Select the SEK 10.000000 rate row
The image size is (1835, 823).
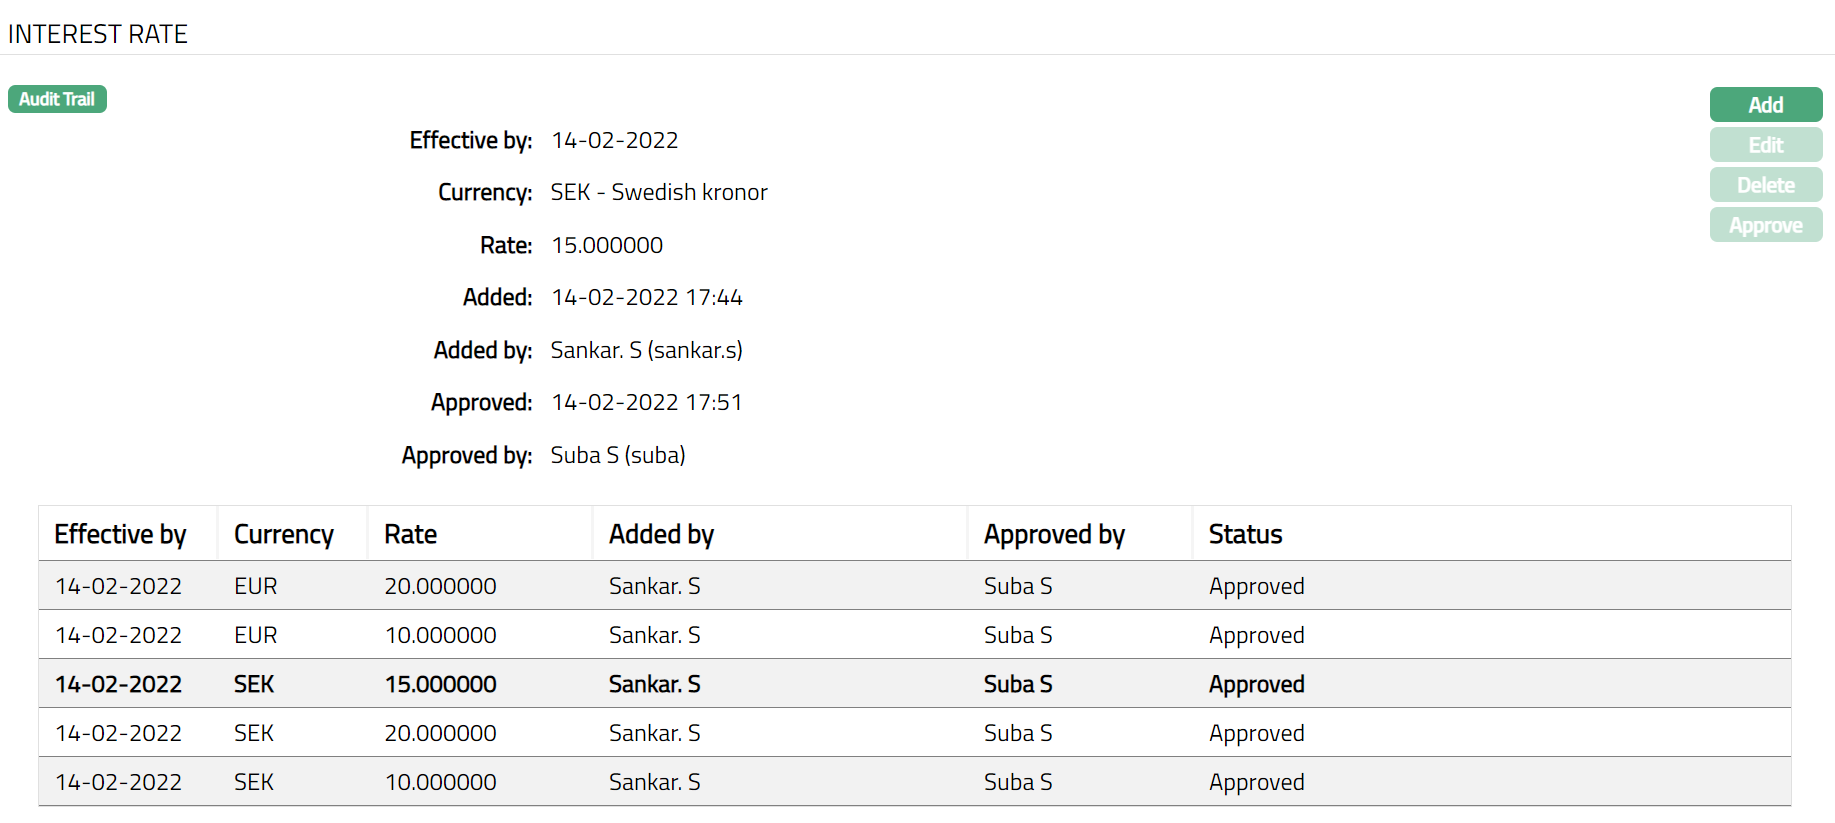click(x=440, y=782)
